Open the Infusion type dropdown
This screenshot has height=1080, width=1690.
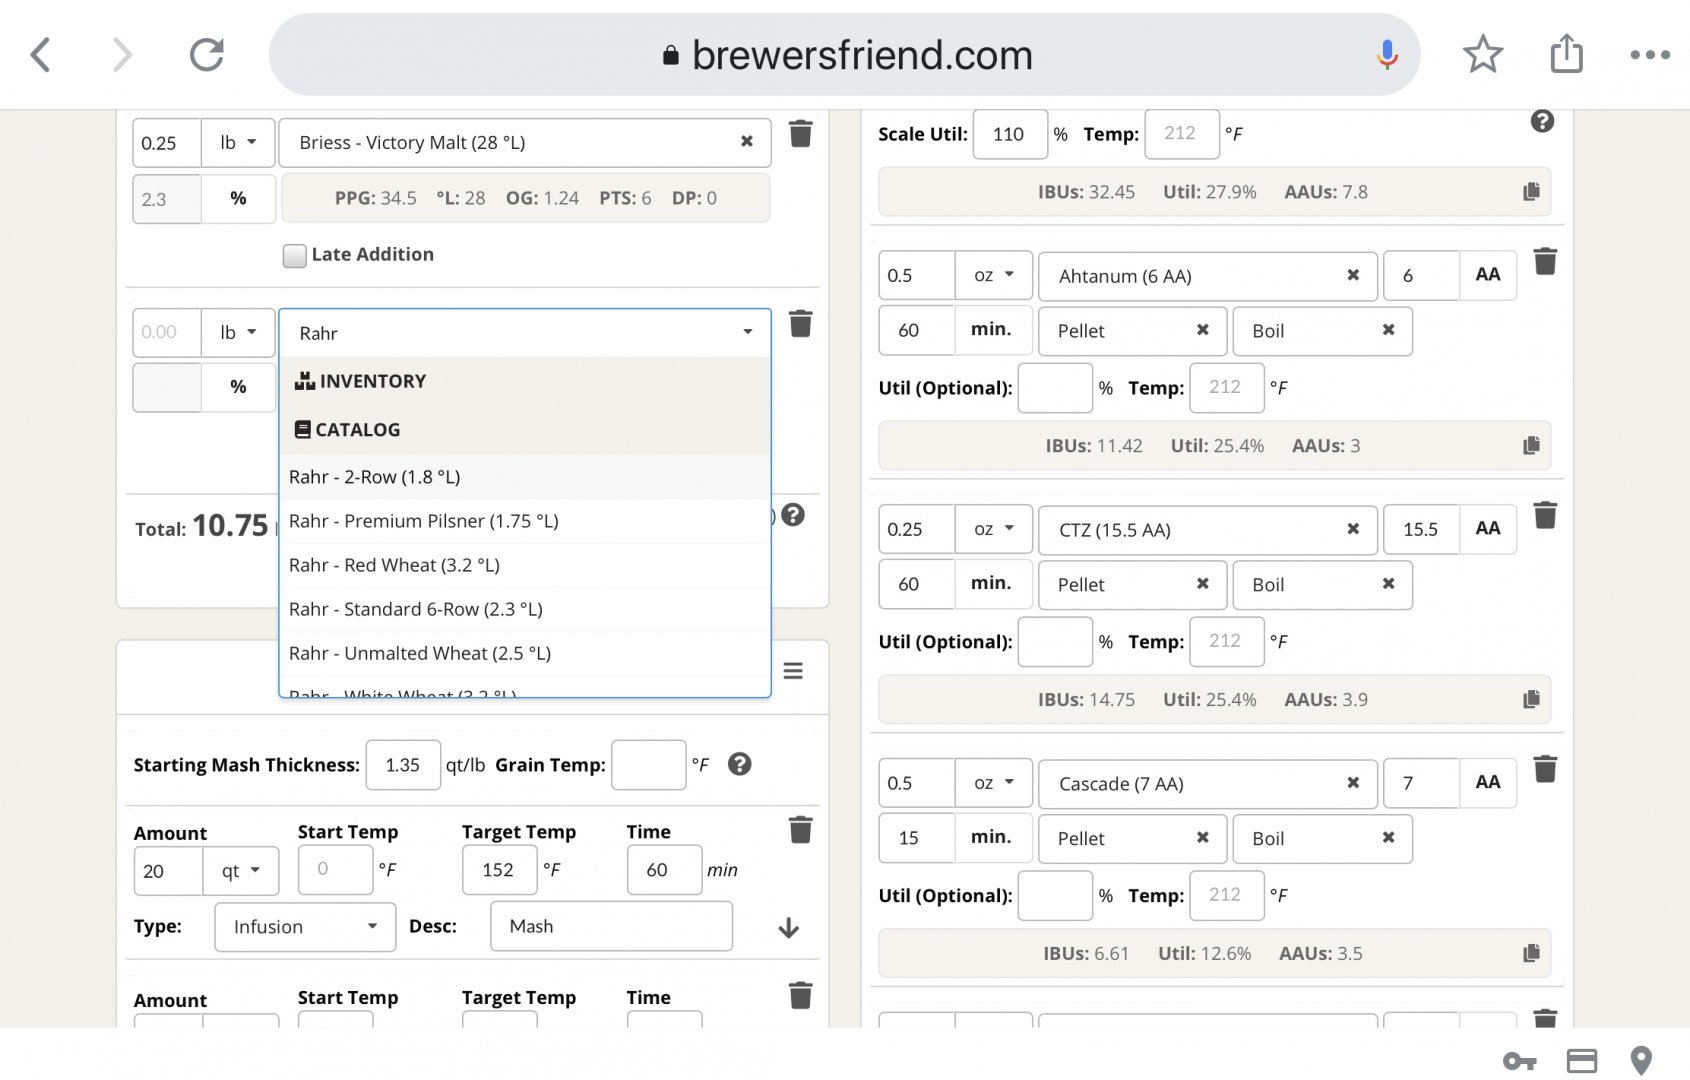click(305, 927)
